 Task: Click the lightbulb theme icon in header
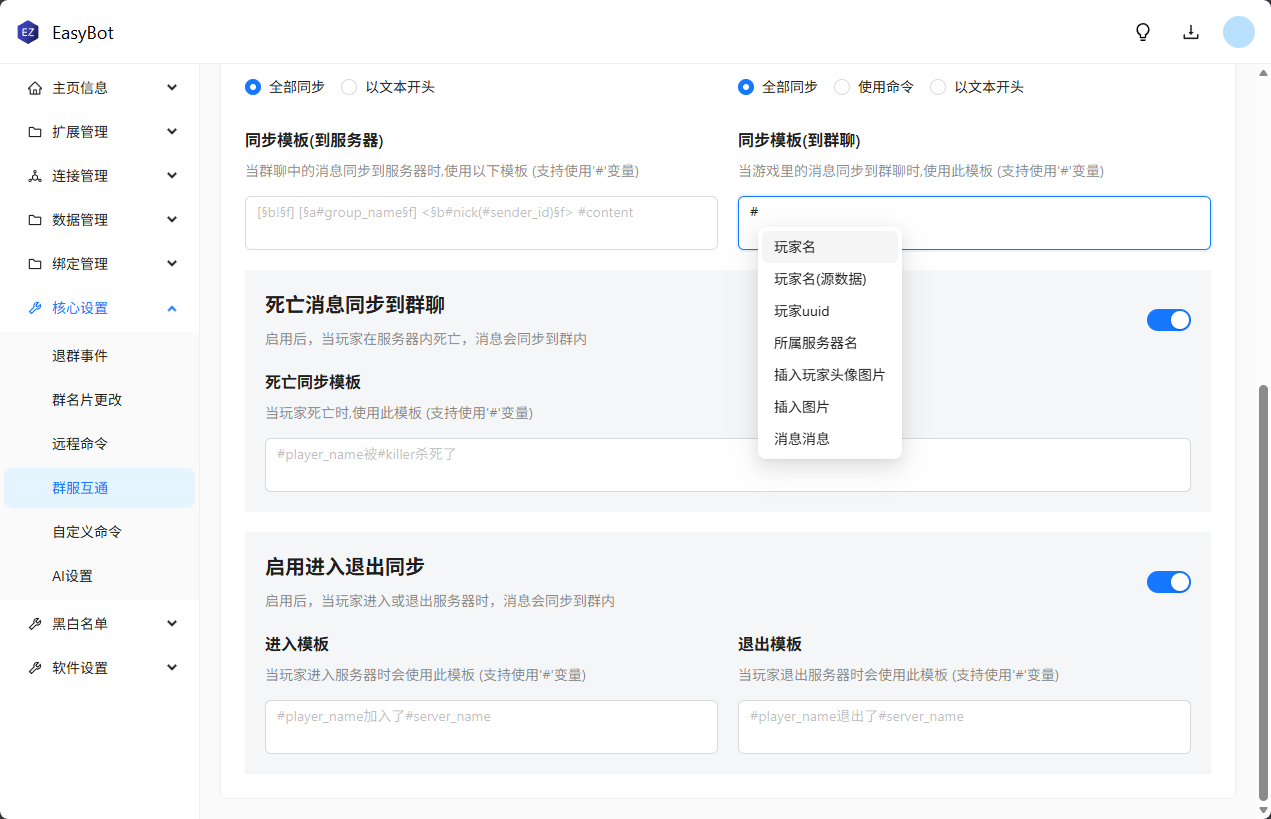point(1143,32)
